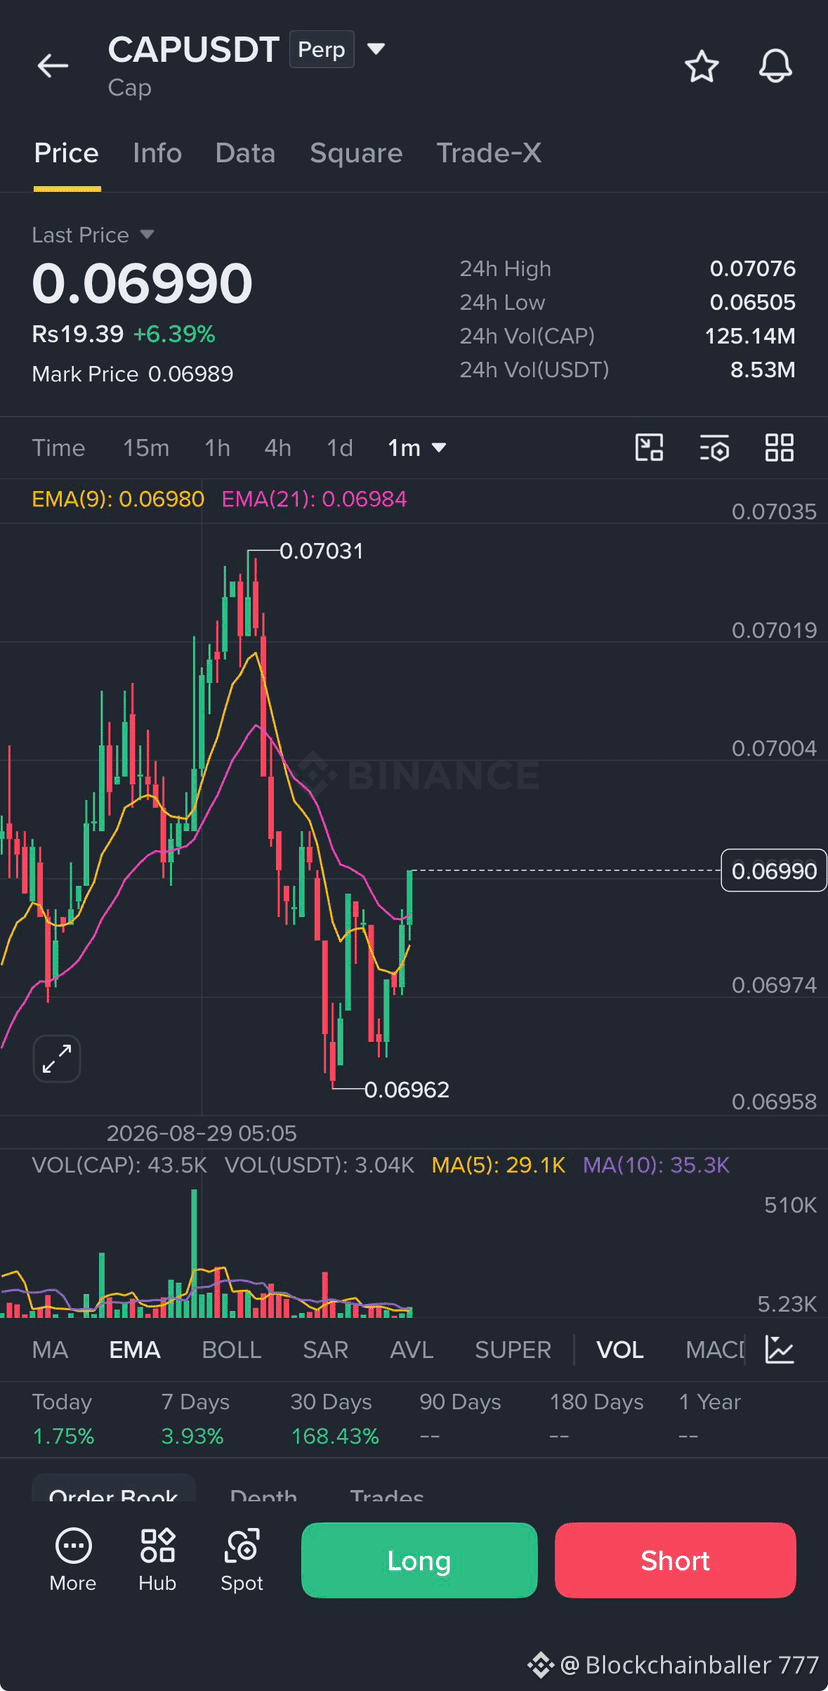Tap the large 0.06990 last price
The width and height of the screenshot is (828, 1691).
pyautogui.click(x=142, y=284)
